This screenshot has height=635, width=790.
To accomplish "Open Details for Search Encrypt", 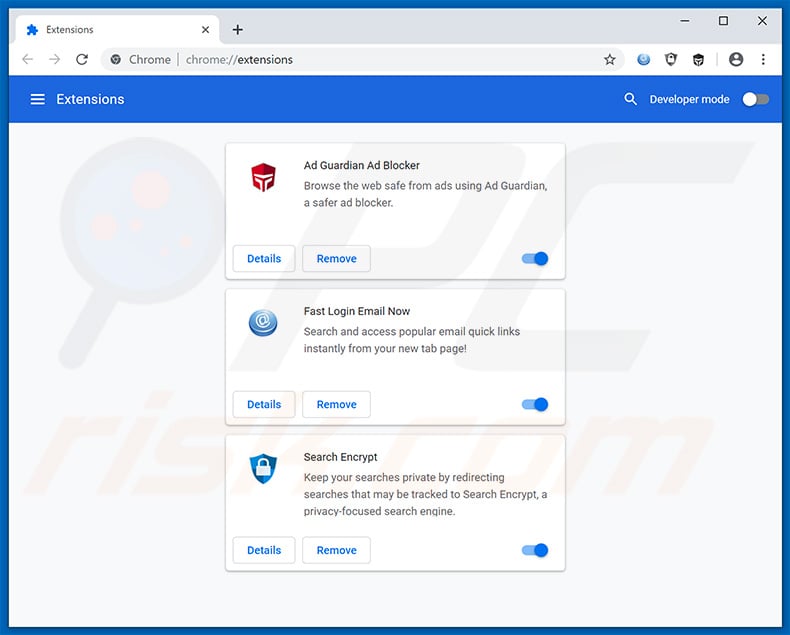I will click(264, 550).
